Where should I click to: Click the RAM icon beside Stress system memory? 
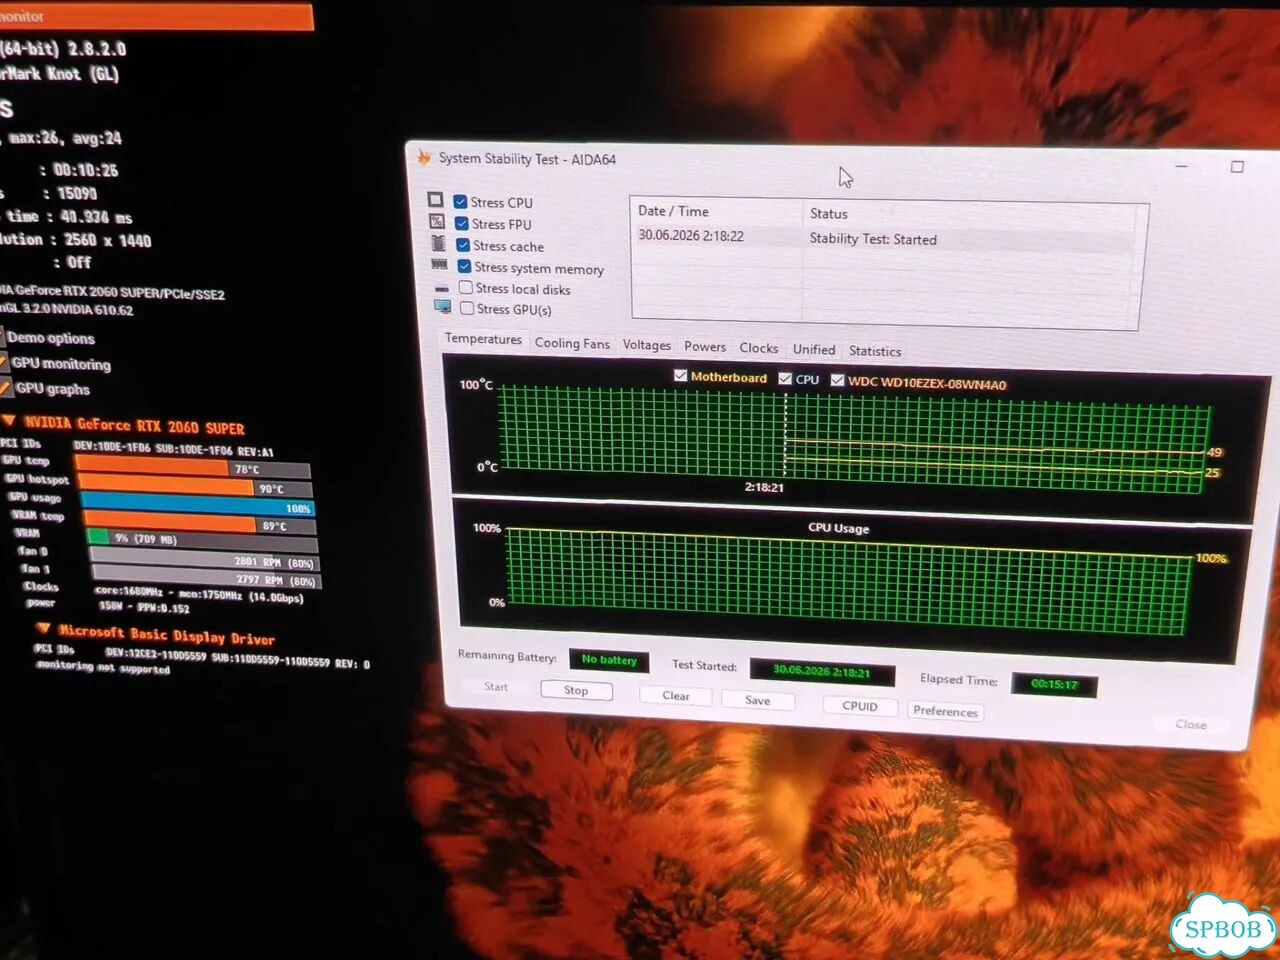click(439, 265)
